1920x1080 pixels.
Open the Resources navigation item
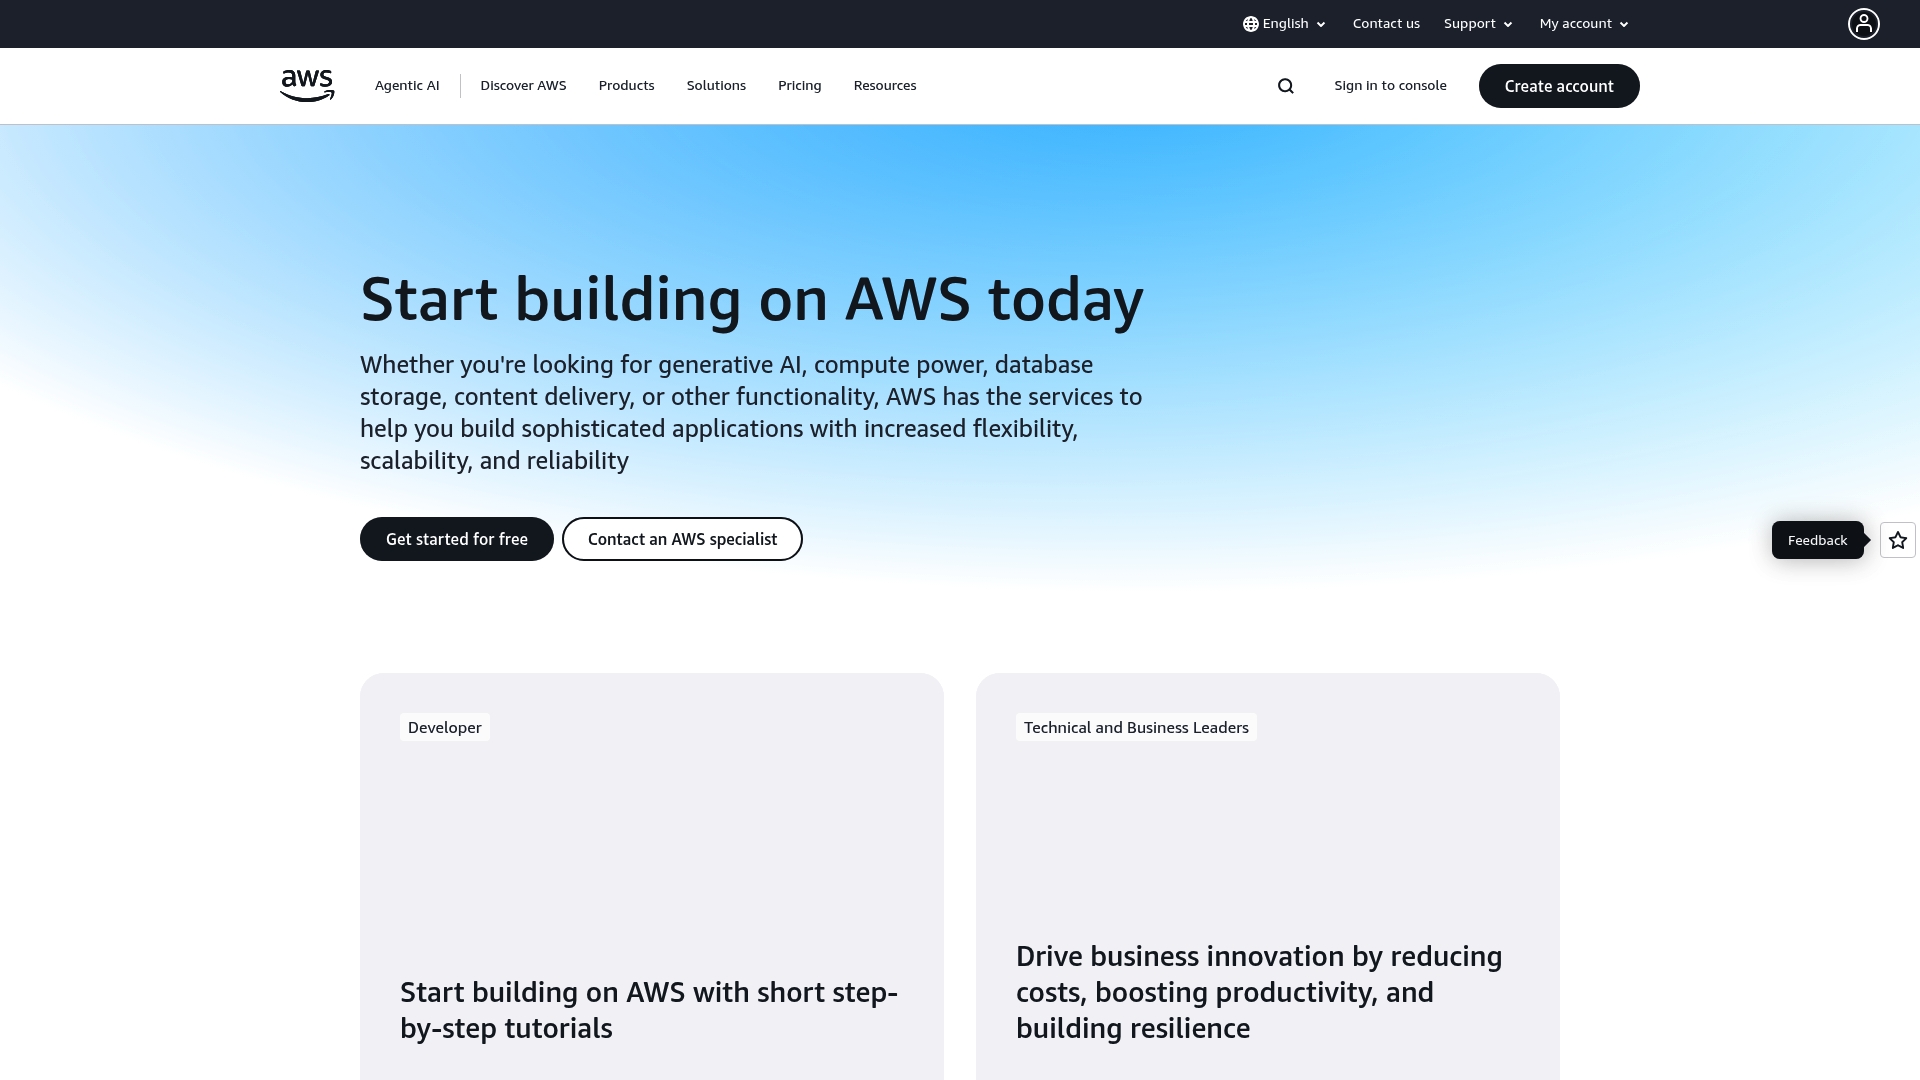pyautogui.click(x=884, y=86)
